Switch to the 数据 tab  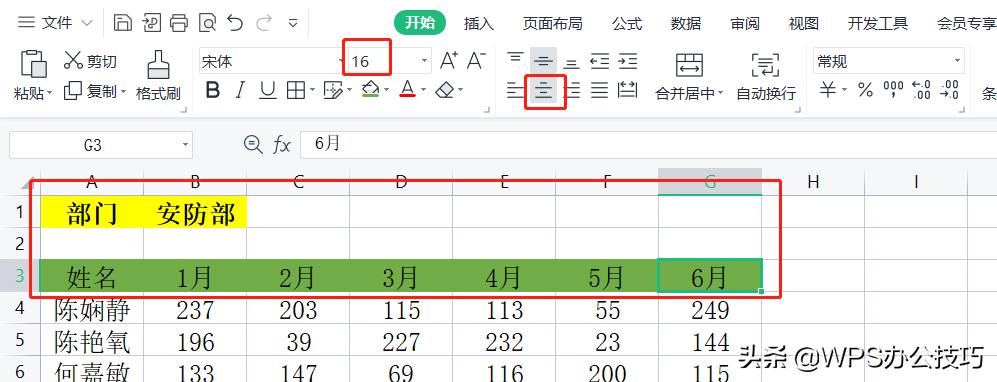tap(686, 24)
